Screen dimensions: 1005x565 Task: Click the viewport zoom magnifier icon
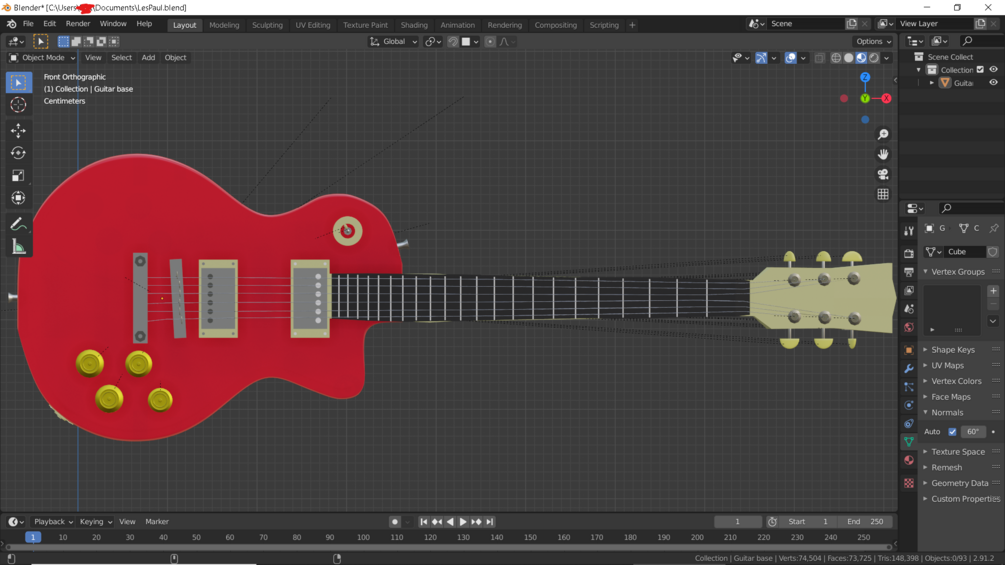coord(883,135)
